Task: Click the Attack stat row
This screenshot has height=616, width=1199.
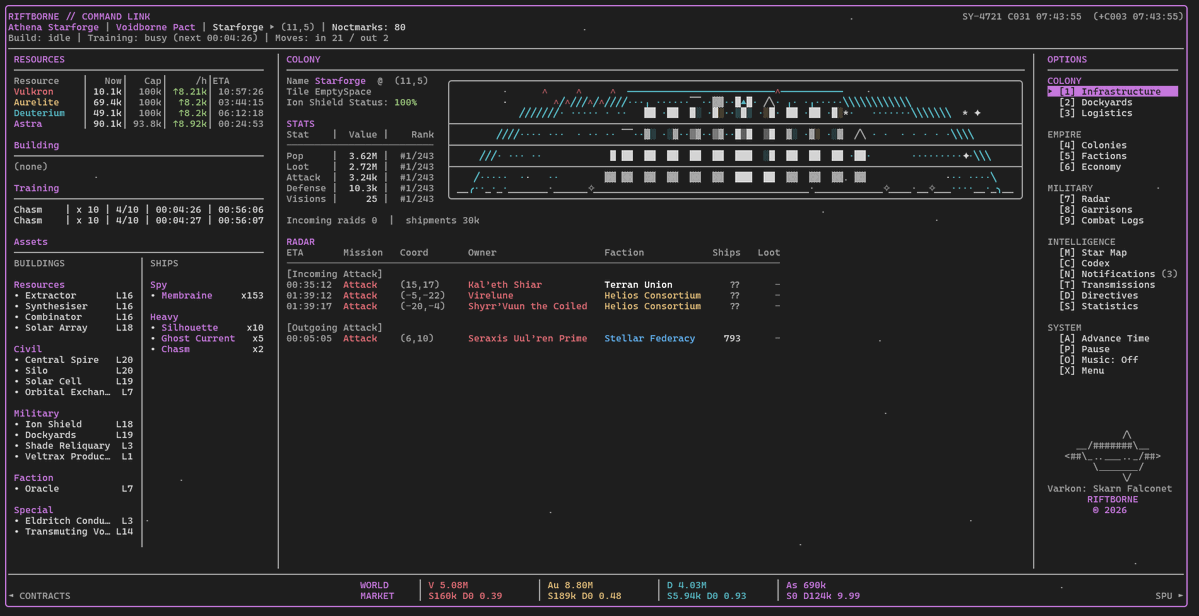Action: (x=359, y=177)
